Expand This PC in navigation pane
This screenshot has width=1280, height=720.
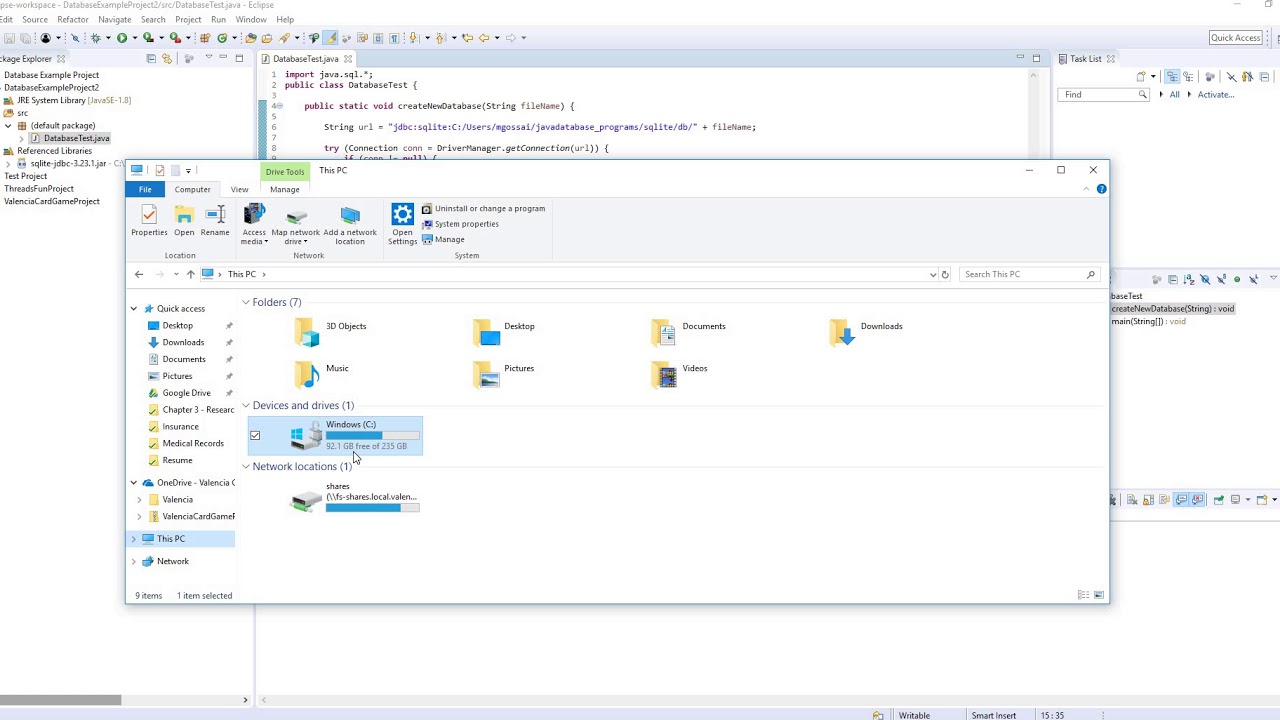pyautogui.click(x=134, y=539)
